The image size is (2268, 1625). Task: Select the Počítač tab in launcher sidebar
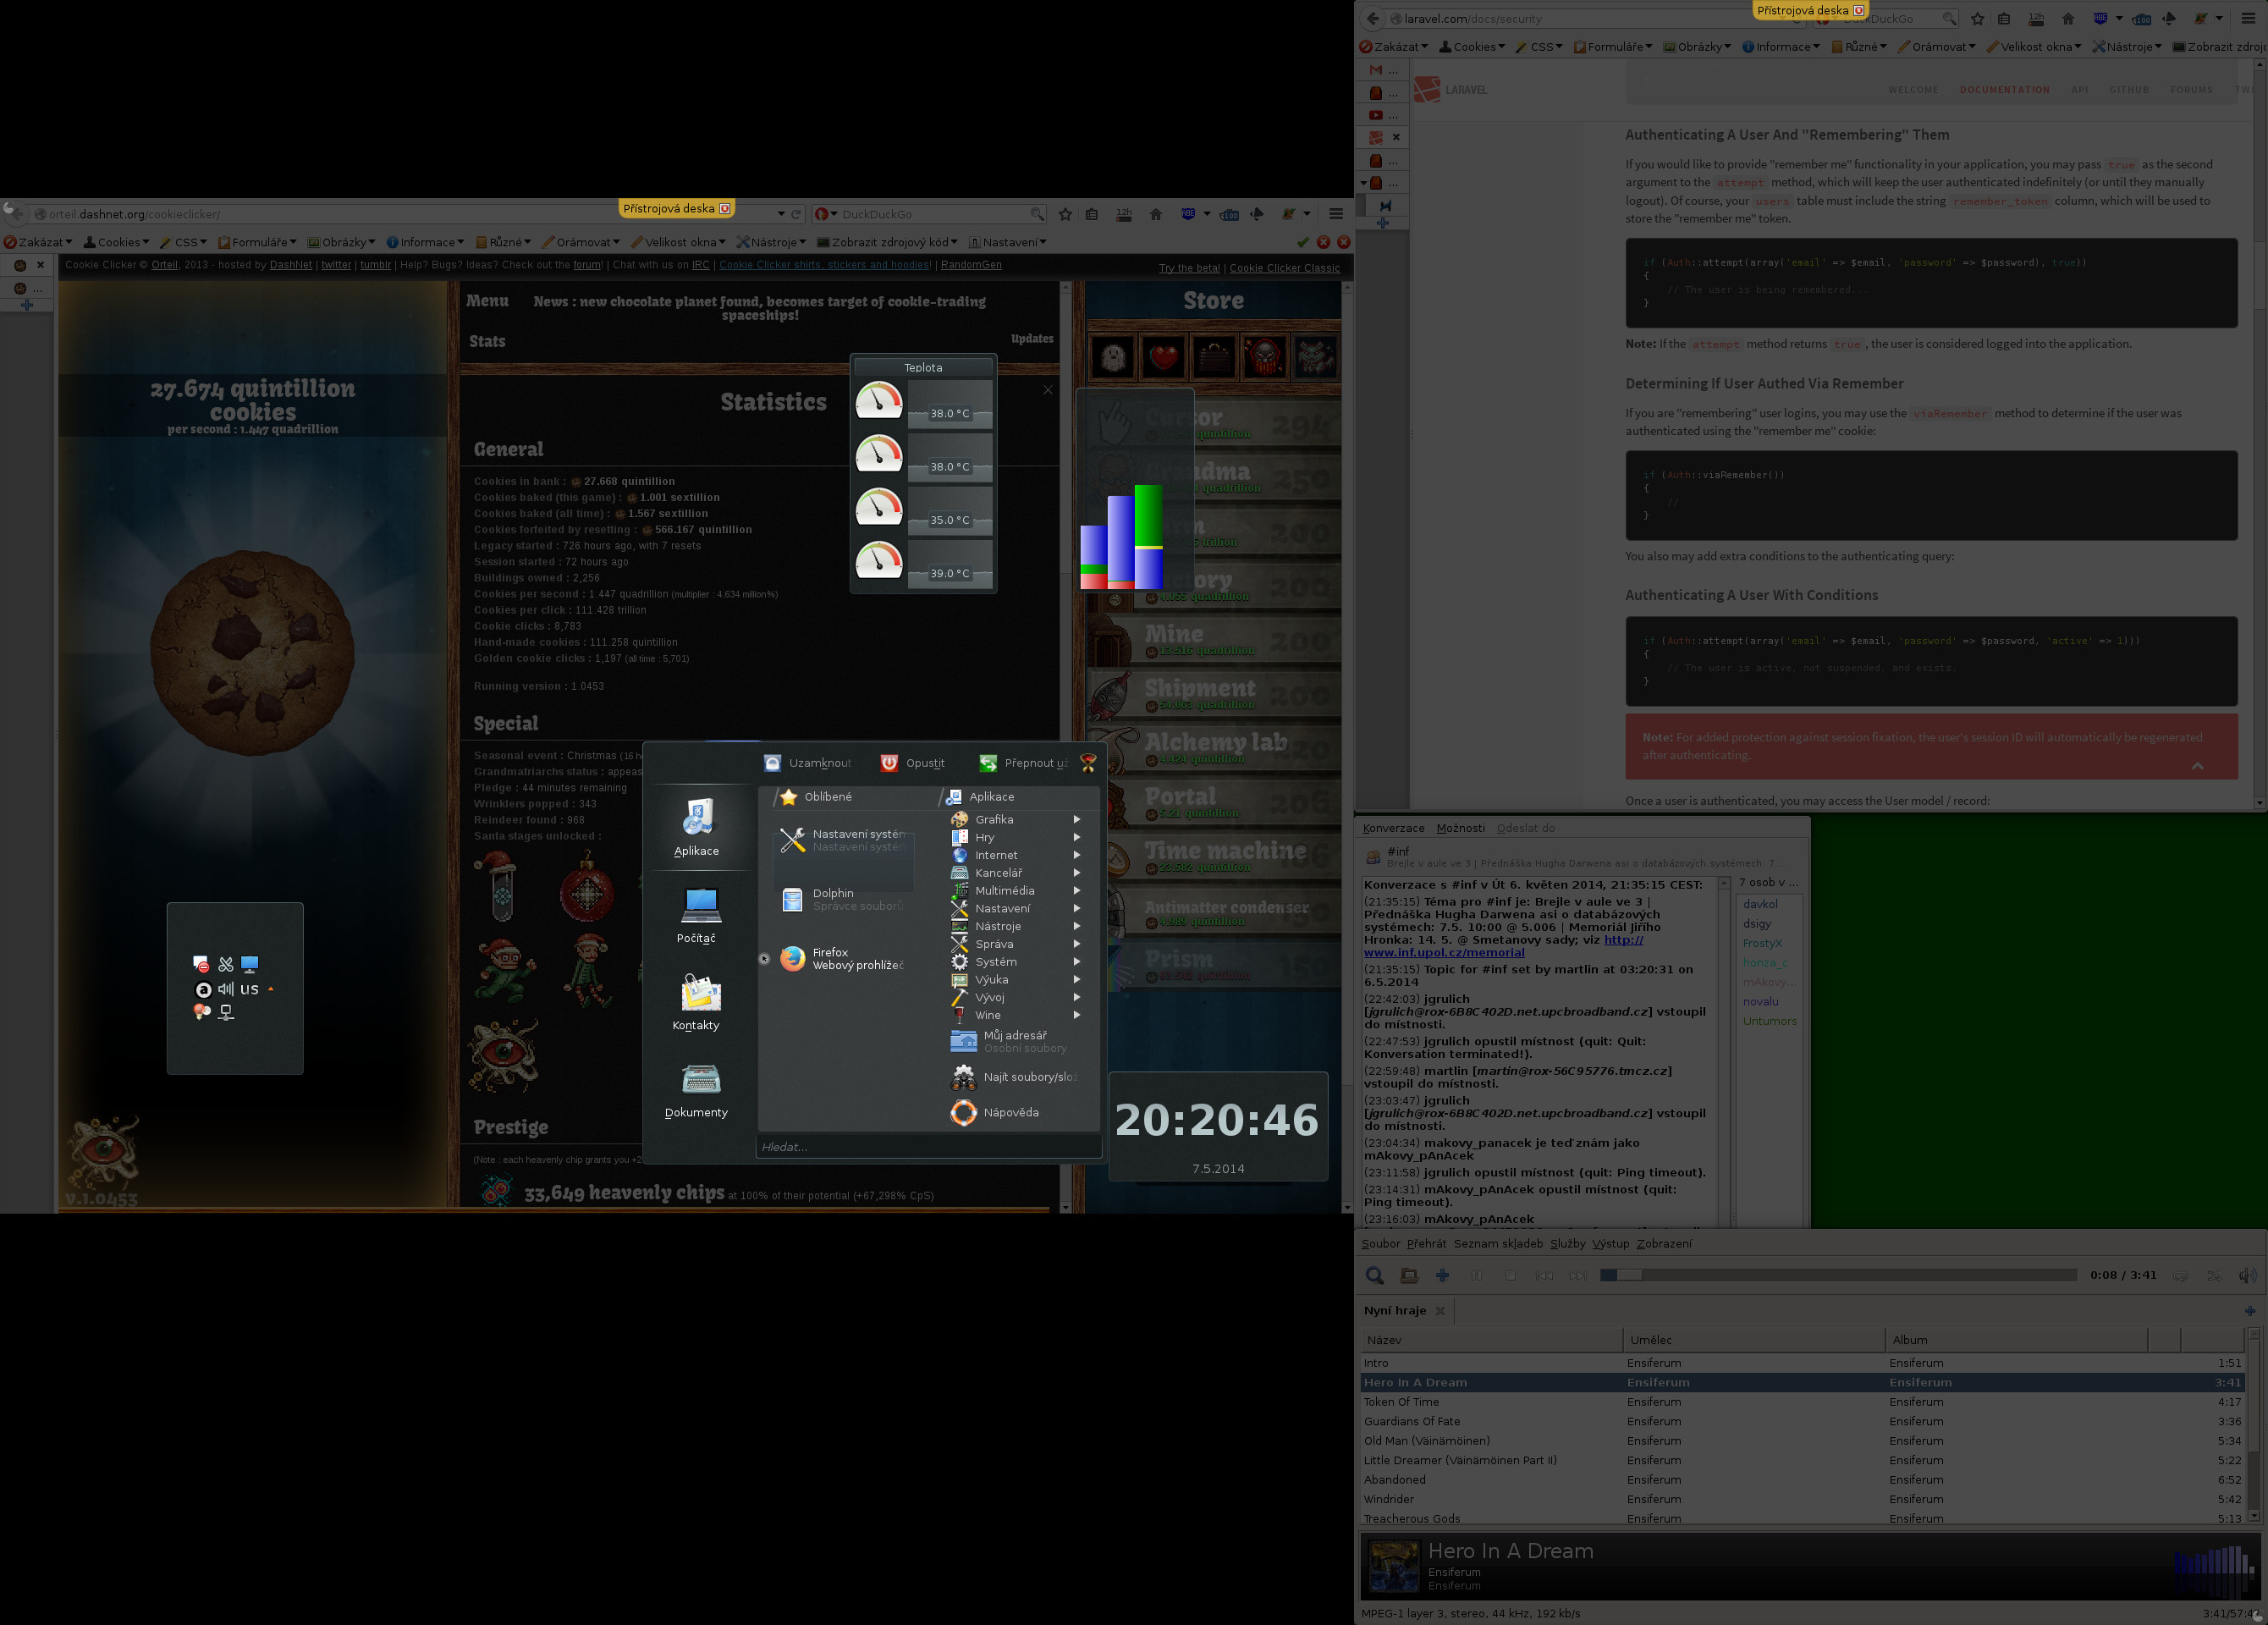[697, 914]
